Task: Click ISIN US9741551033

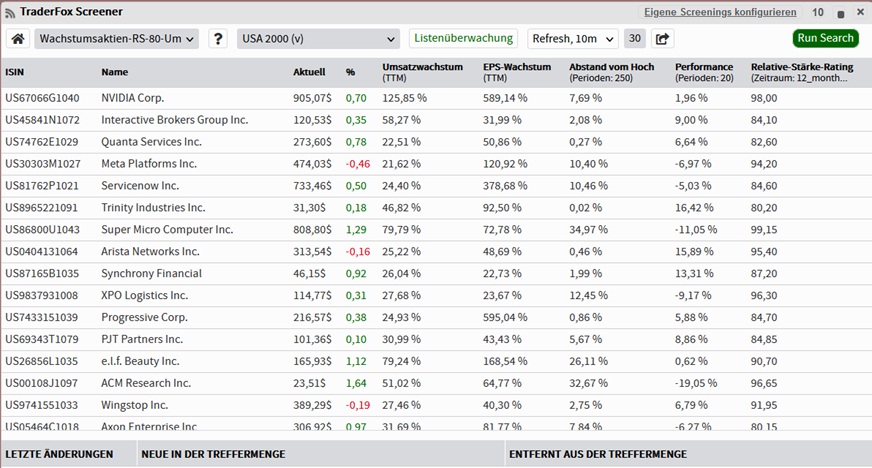Action: click(42, 405)
